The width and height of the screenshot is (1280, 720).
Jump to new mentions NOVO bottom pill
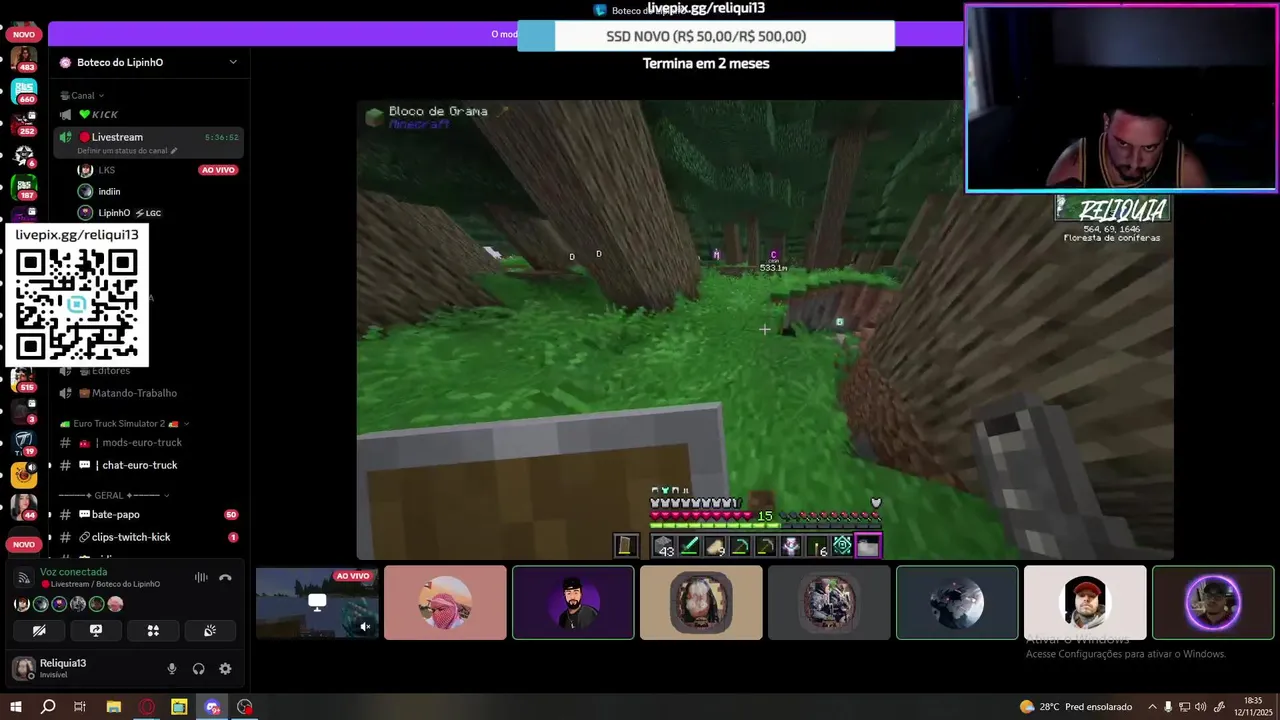pos(24,544)
